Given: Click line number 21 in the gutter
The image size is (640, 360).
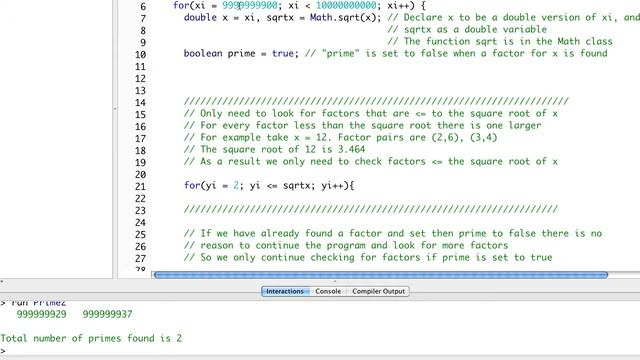Looking at the screenshot, I should 140,187.
